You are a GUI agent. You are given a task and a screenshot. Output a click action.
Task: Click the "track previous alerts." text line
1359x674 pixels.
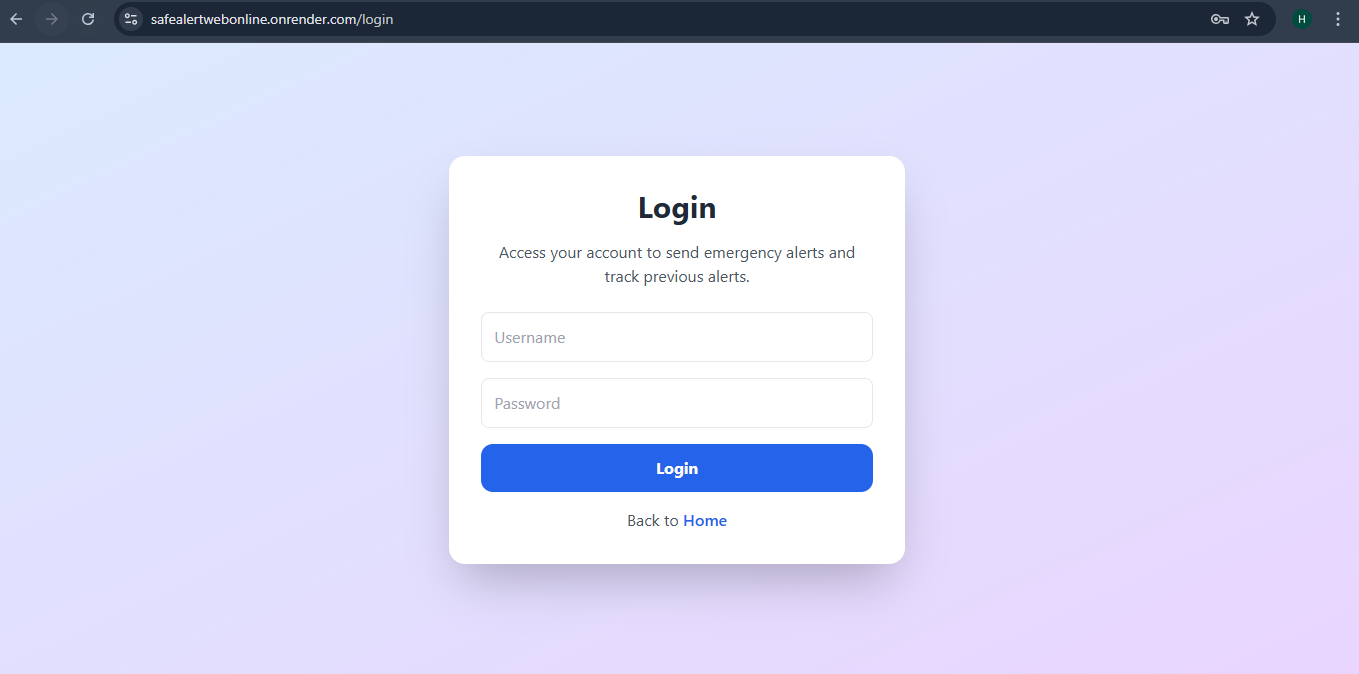[677, 277]
